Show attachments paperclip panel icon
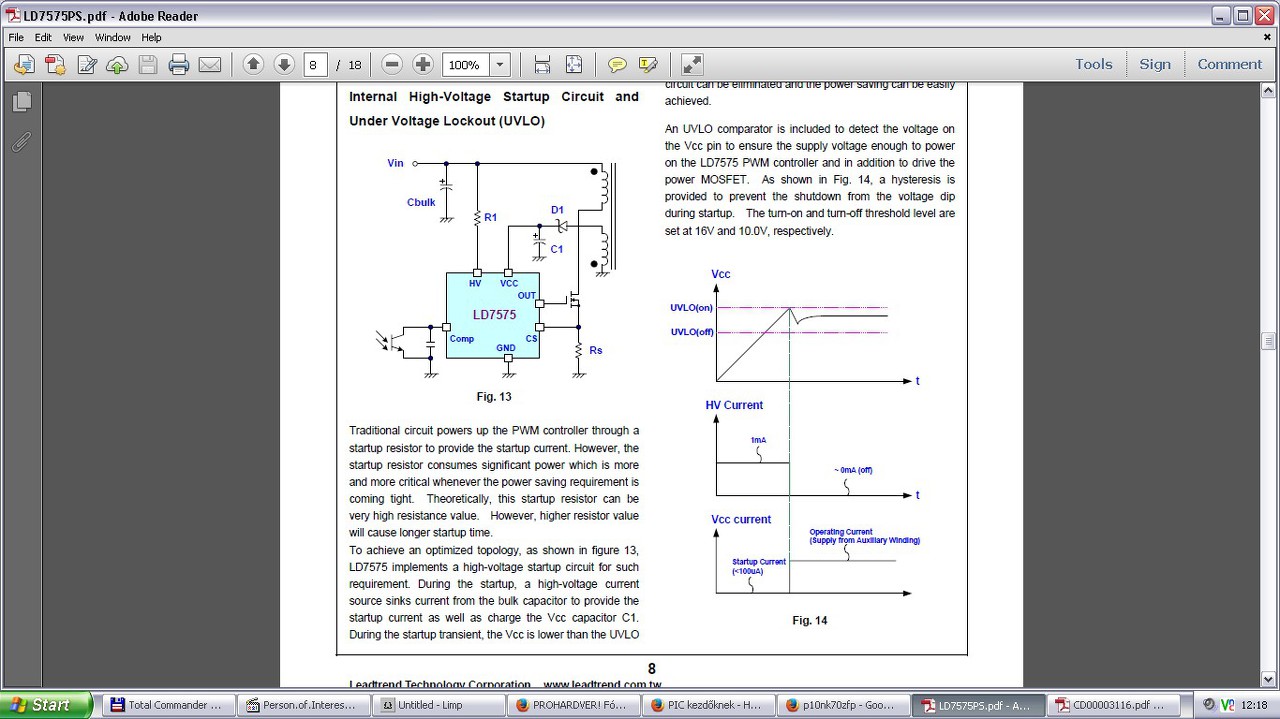The height and width of the screenshot is (719, 1280). click(x=21, y=142)
